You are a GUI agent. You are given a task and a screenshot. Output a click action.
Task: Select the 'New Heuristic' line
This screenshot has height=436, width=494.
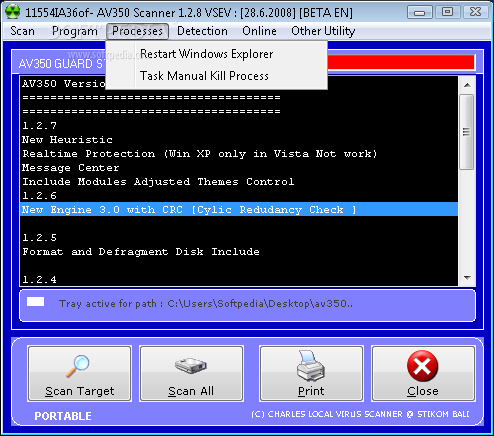[239, 139]
